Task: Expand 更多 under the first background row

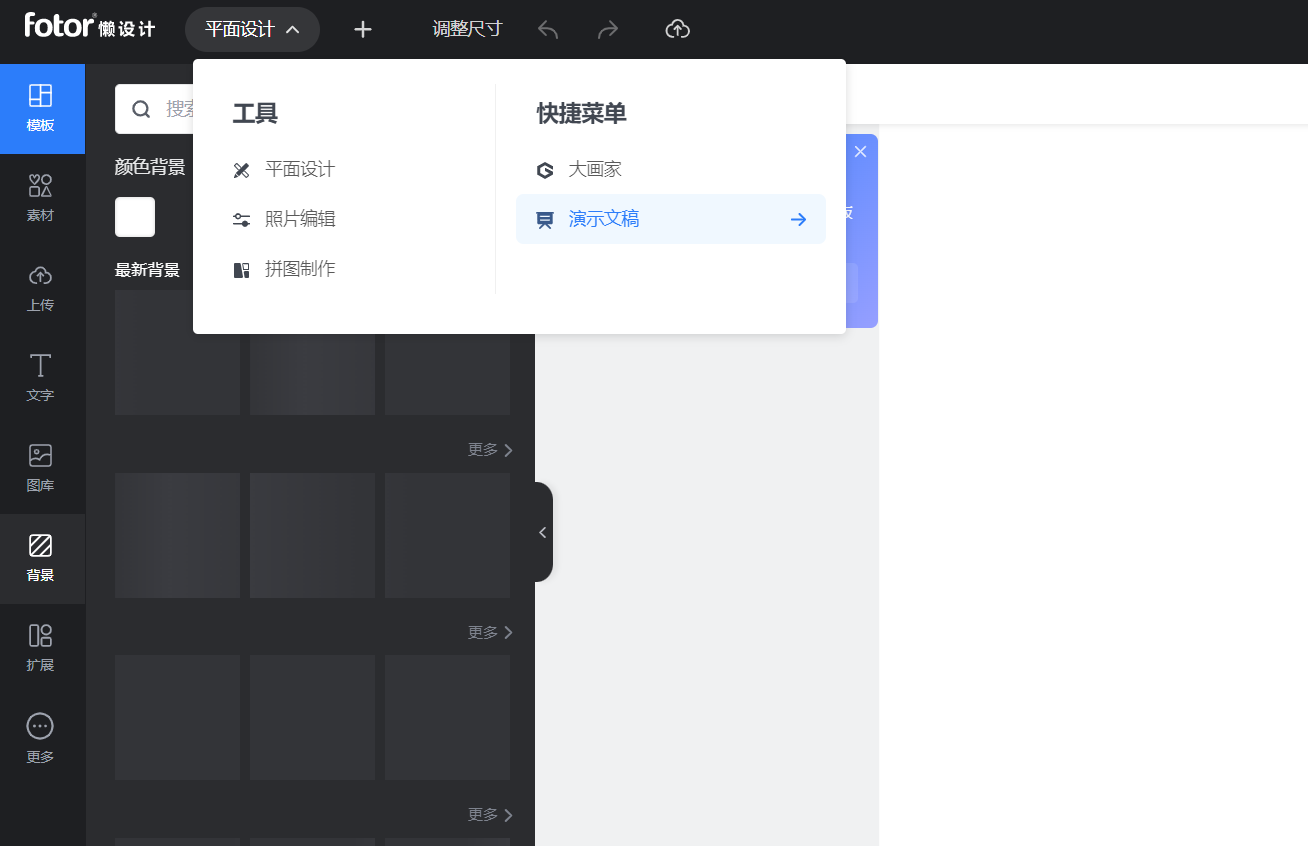Action: coord(490,450)
